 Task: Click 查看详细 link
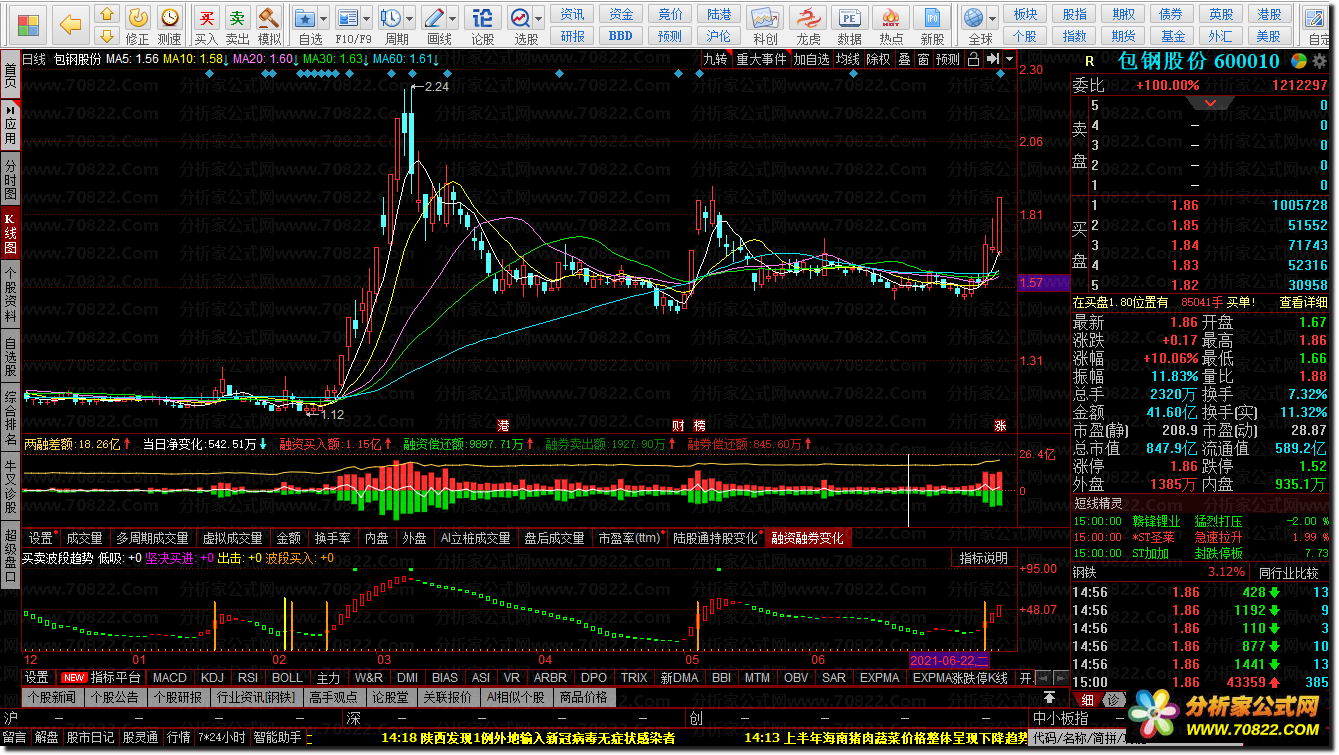pos(1305,301)
